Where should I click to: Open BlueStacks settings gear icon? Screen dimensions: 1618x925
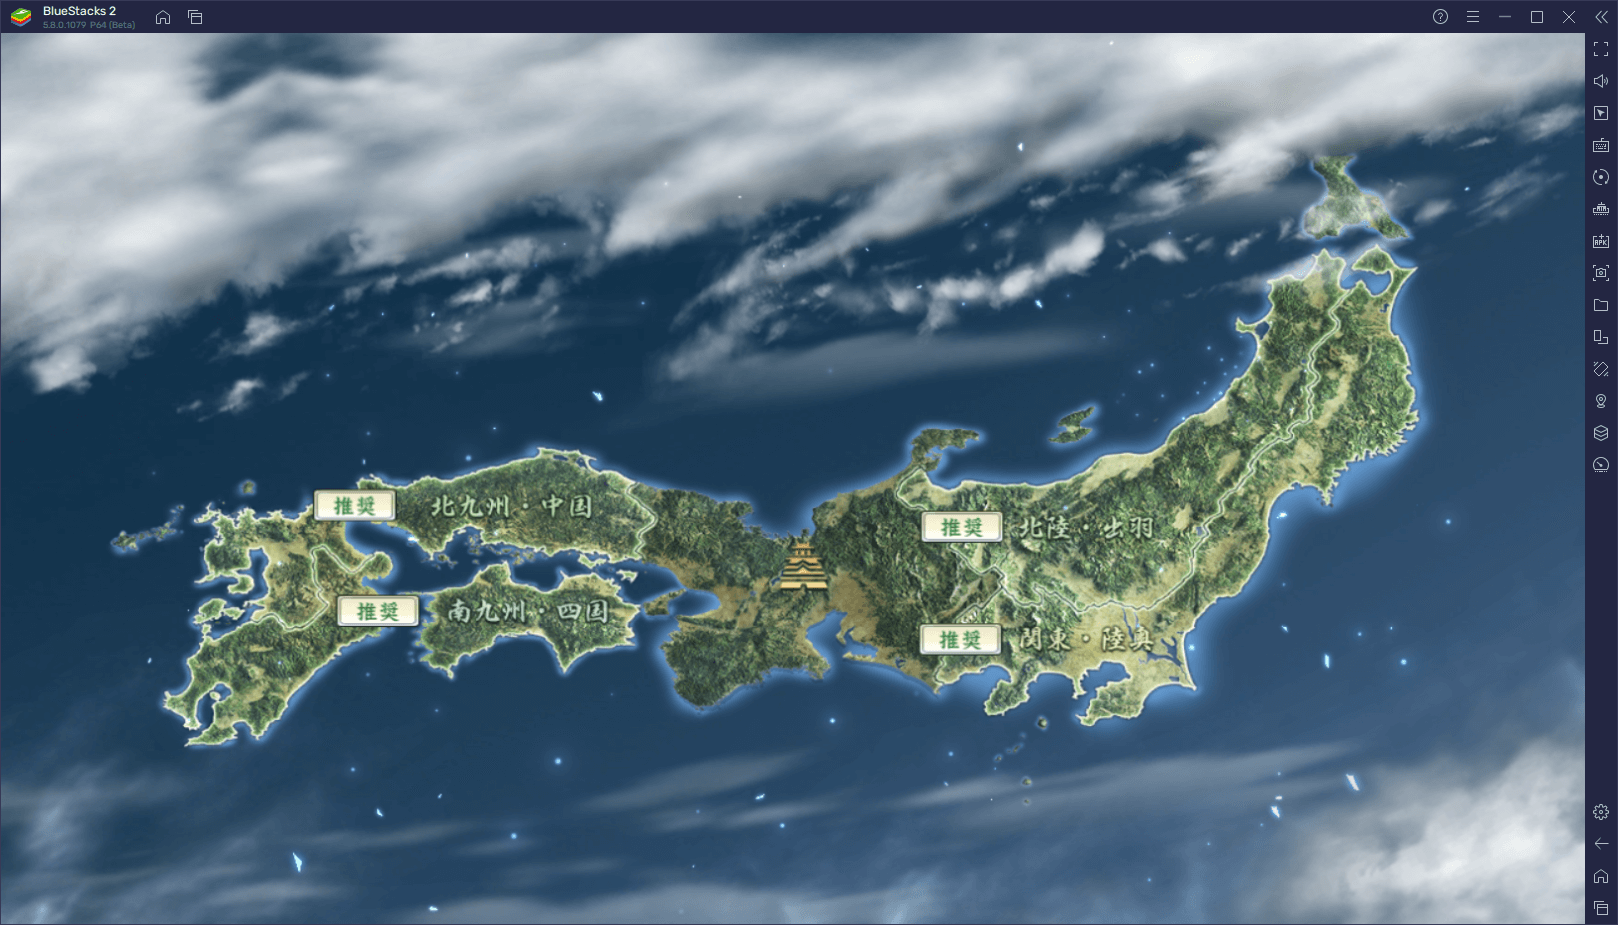1601,812
